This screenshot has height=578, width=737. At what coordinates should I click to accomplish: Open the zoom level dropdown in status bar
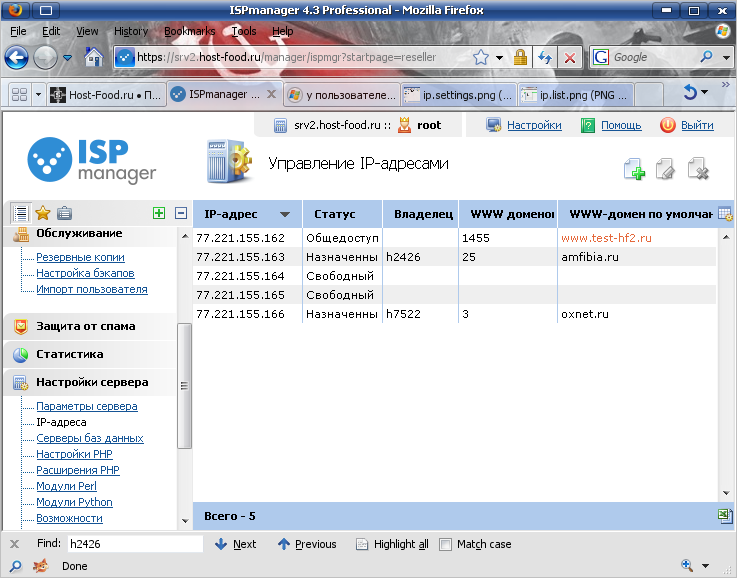(x=705, y=566)
